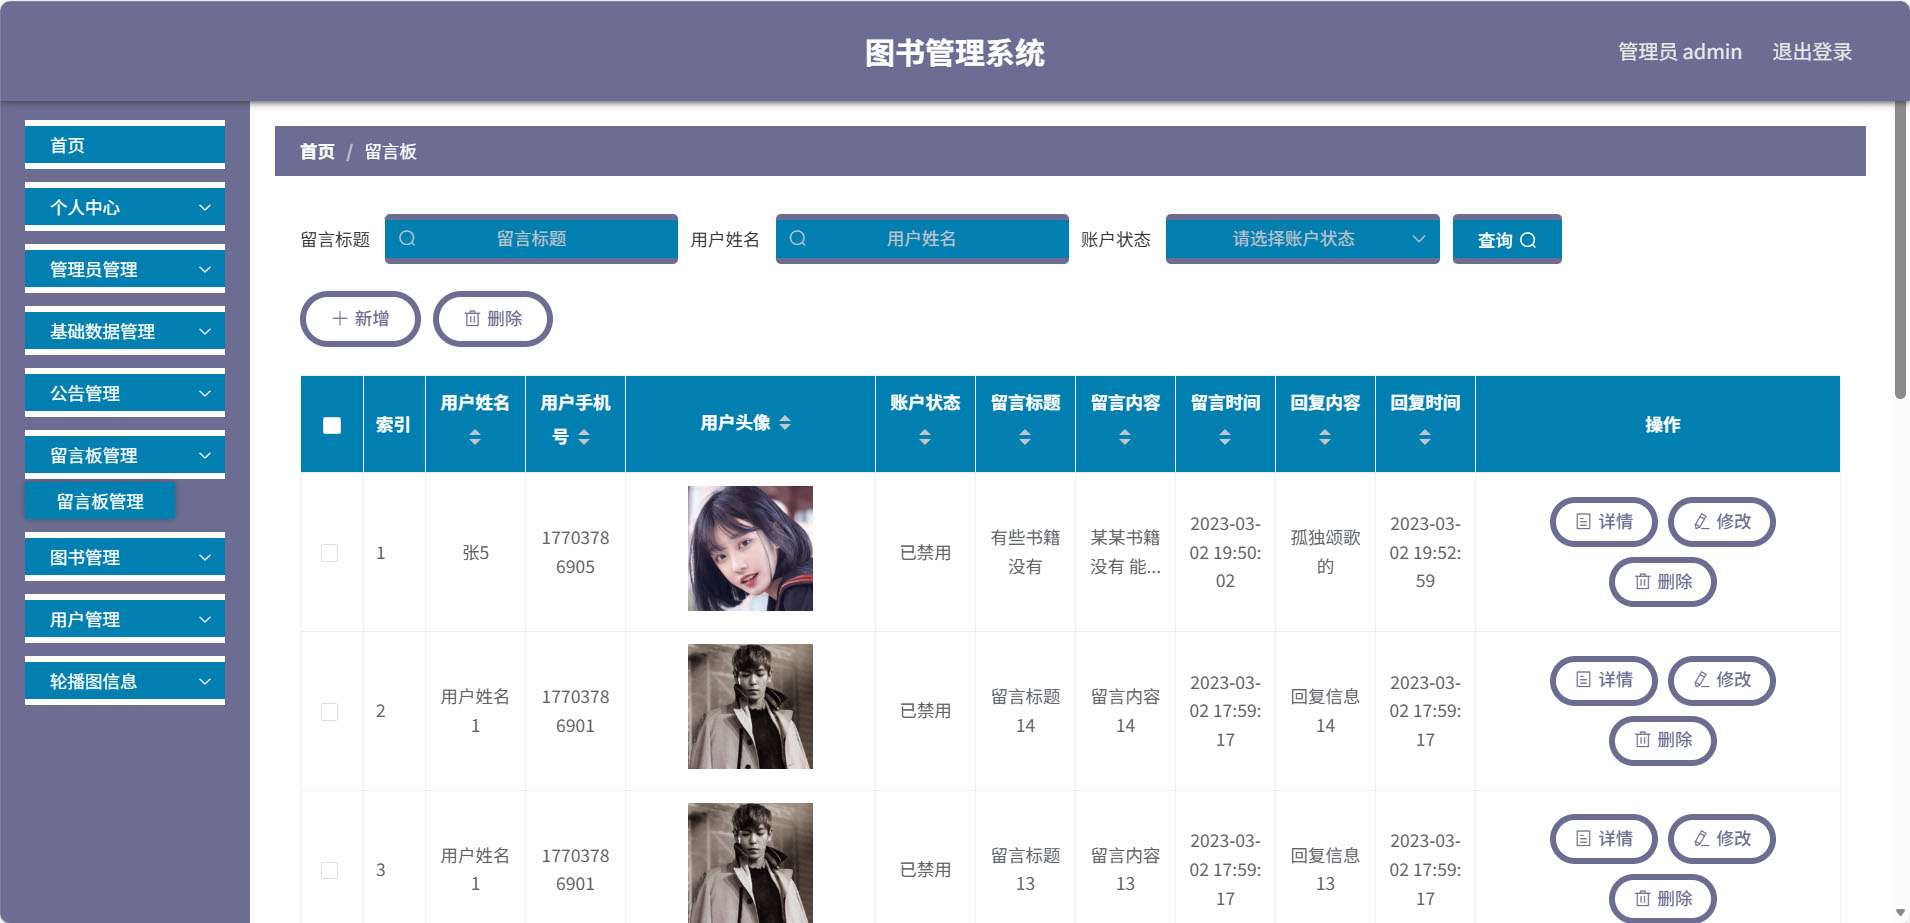
Task: Click 管理员 admin in the header
Action: pyautogui.click(x=1680, y=52)
